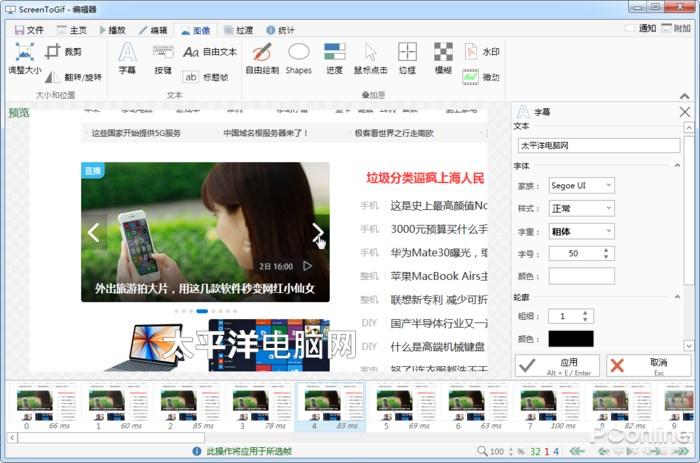Image resolution: width=700 pixels, height=463 pixels.
Task: Collapse the Font (字体) section
Action: [677, 166]
